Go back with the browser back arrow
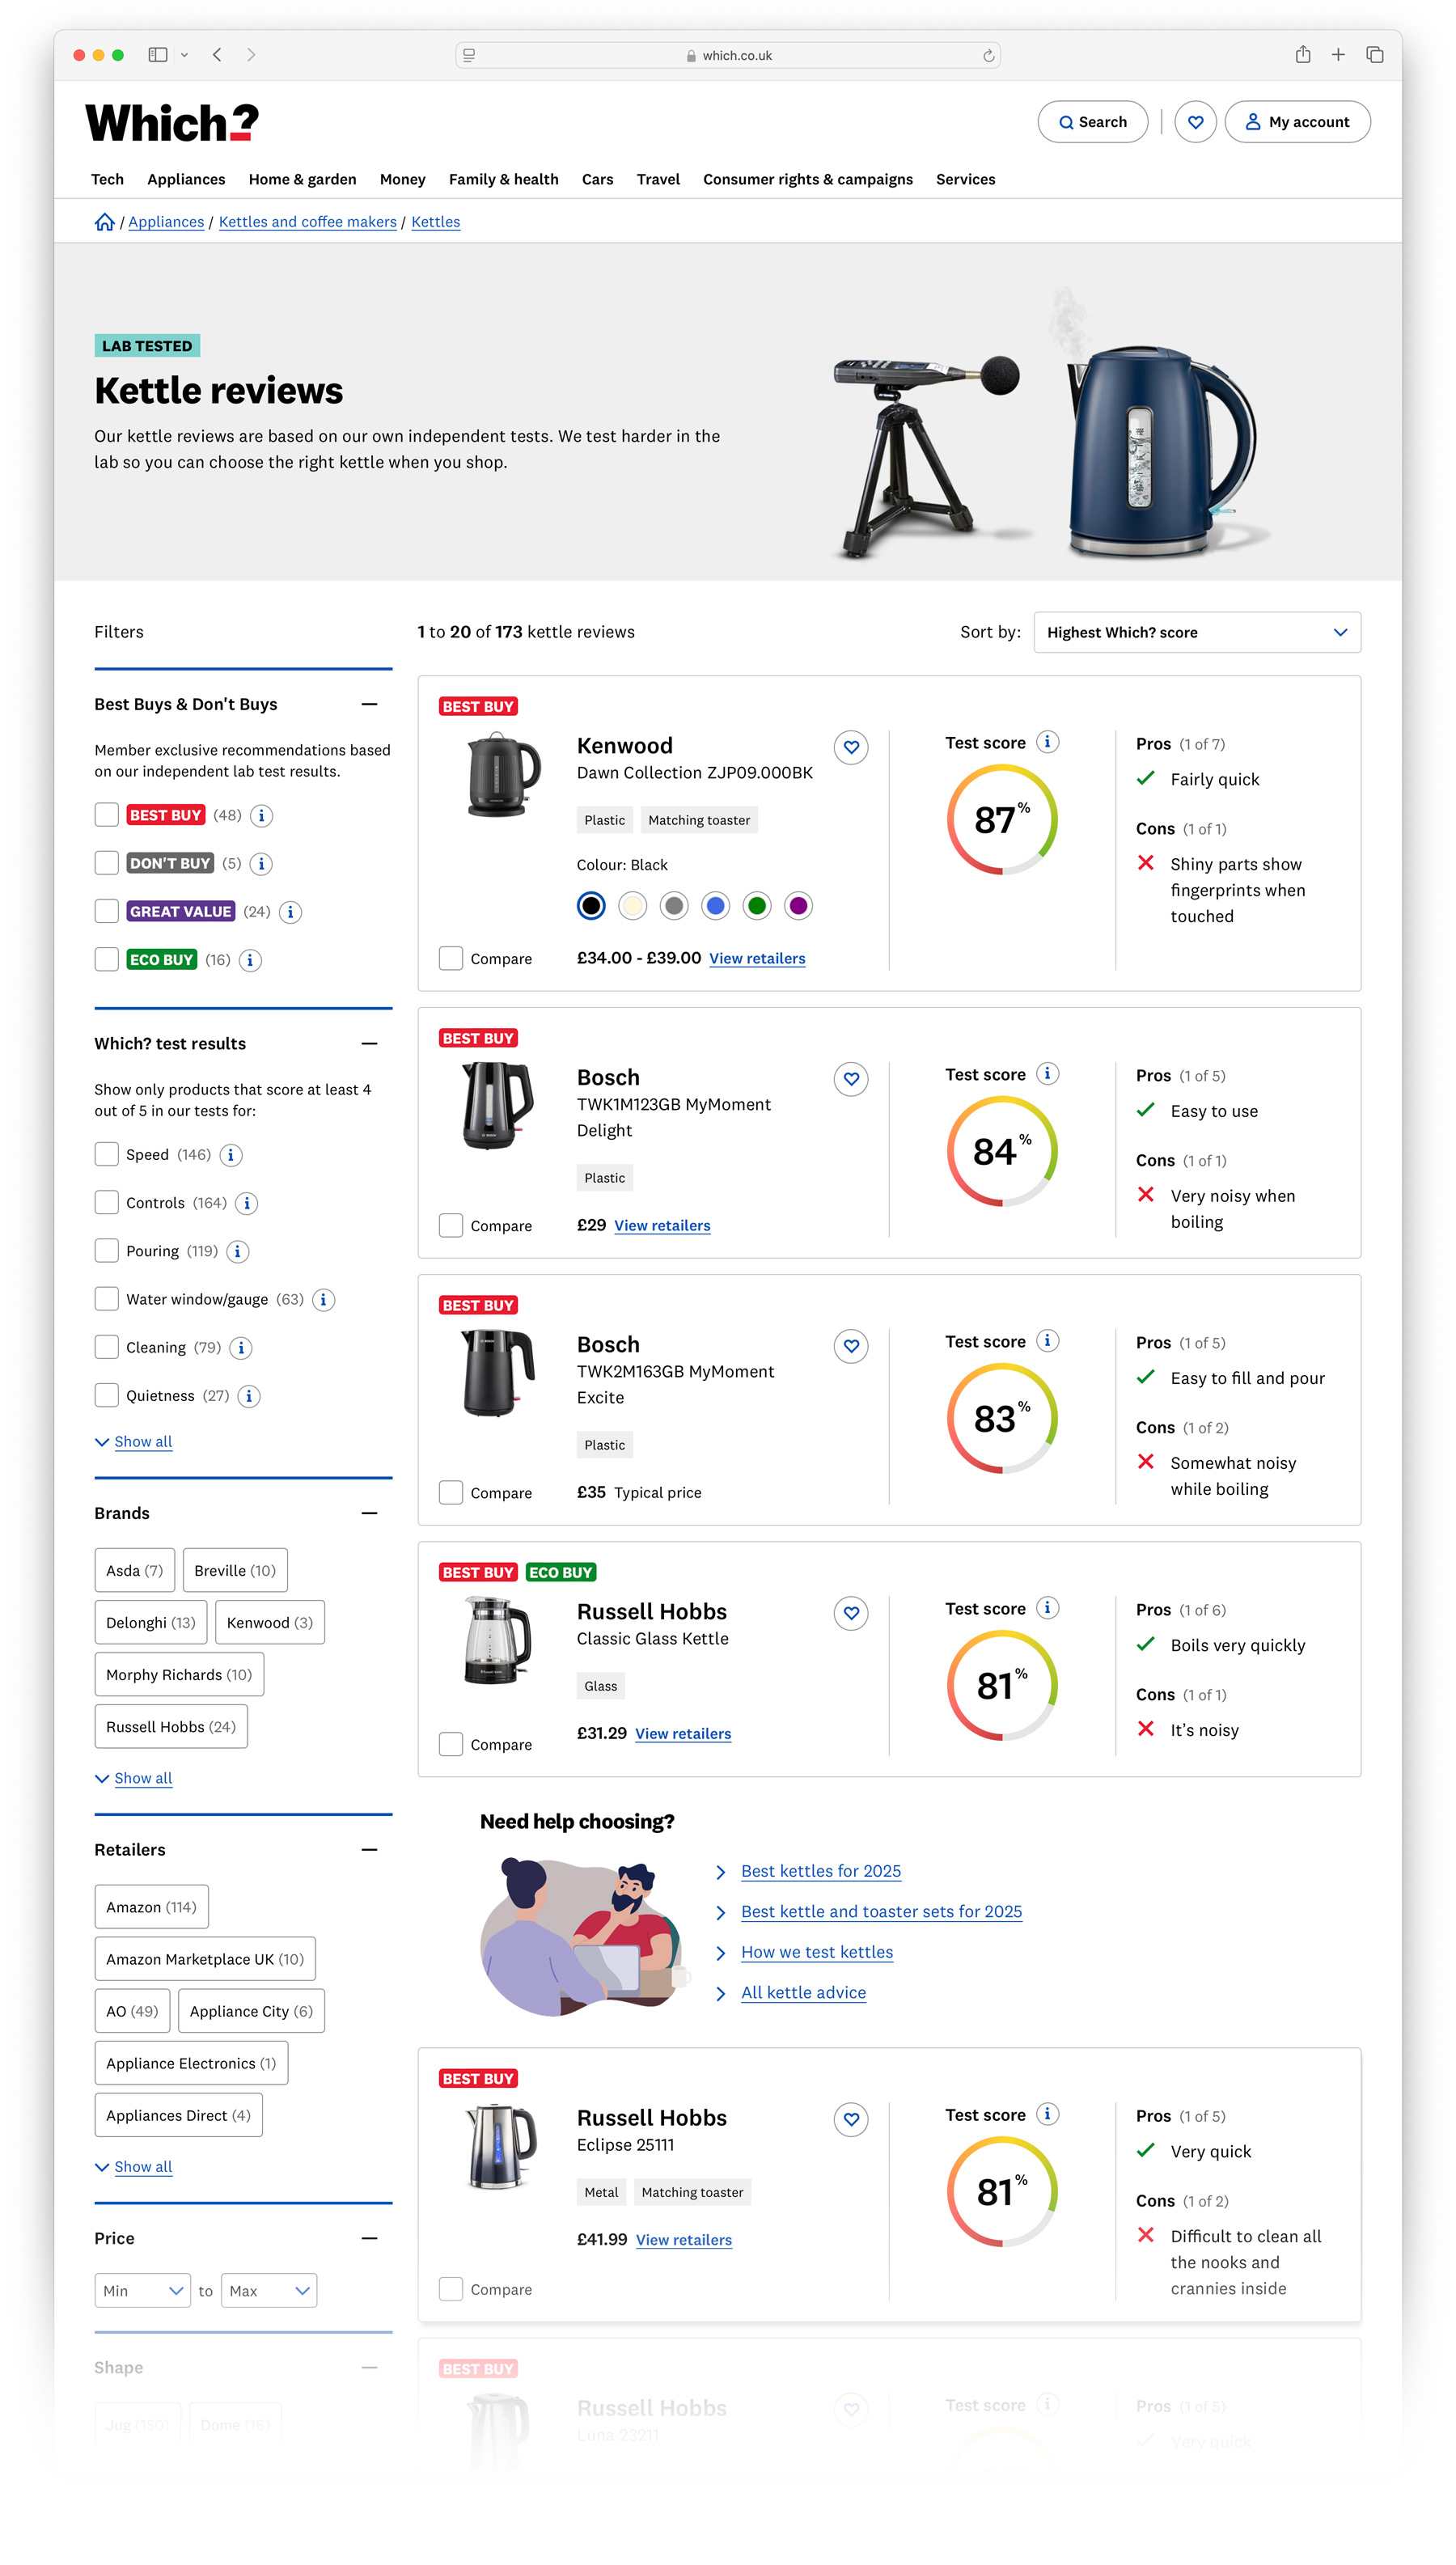 217,55
